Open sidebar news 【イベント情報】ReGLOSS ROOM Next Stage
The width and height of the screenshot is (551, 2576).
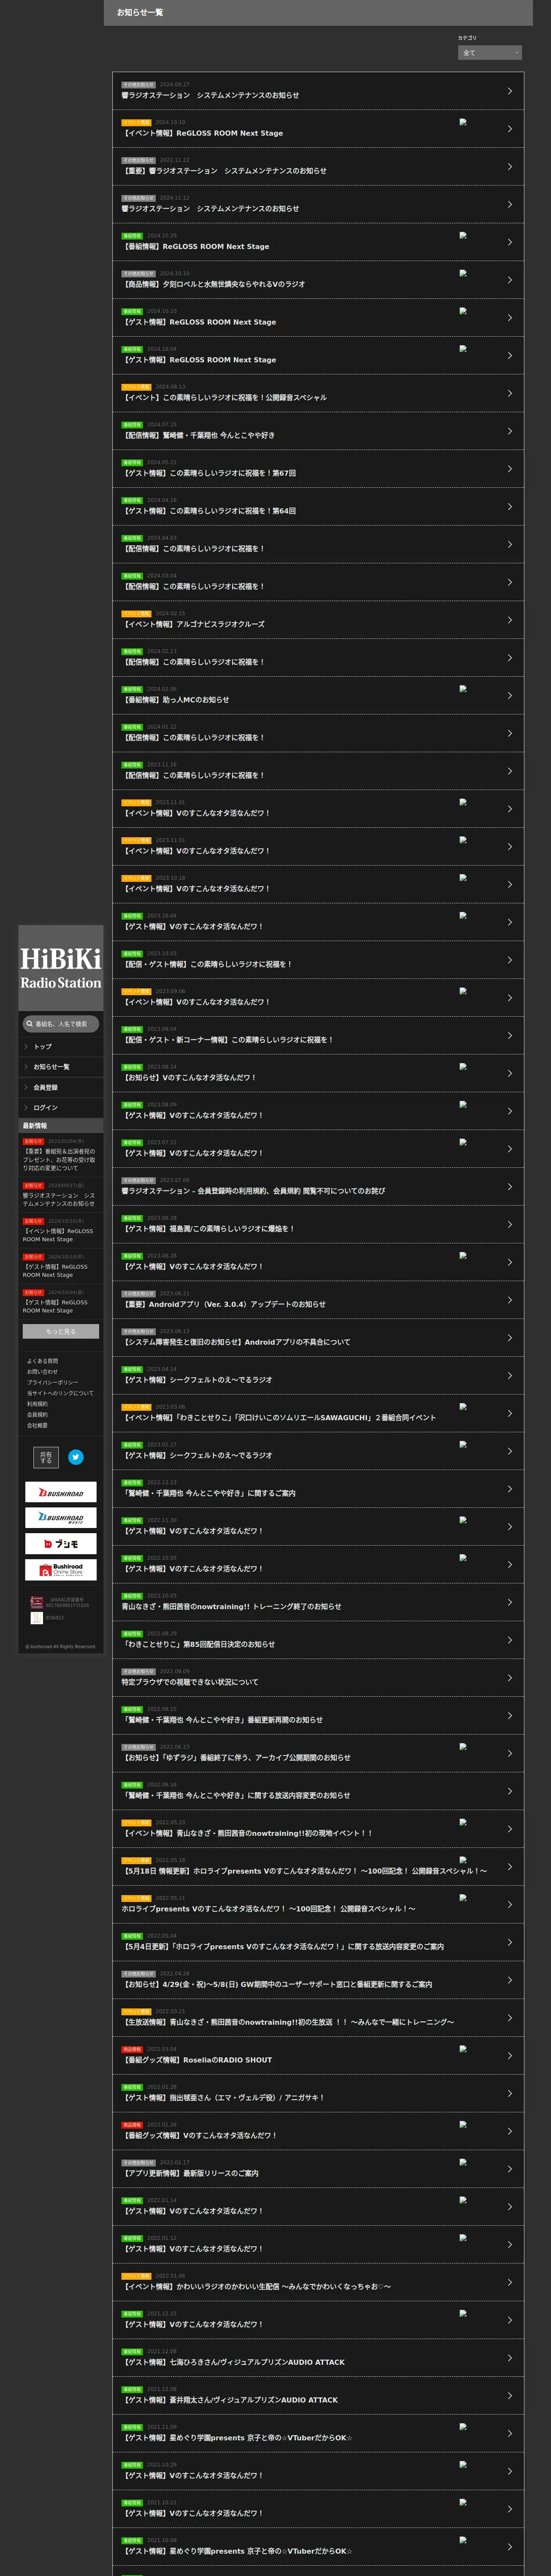(x=60, y=1231)
